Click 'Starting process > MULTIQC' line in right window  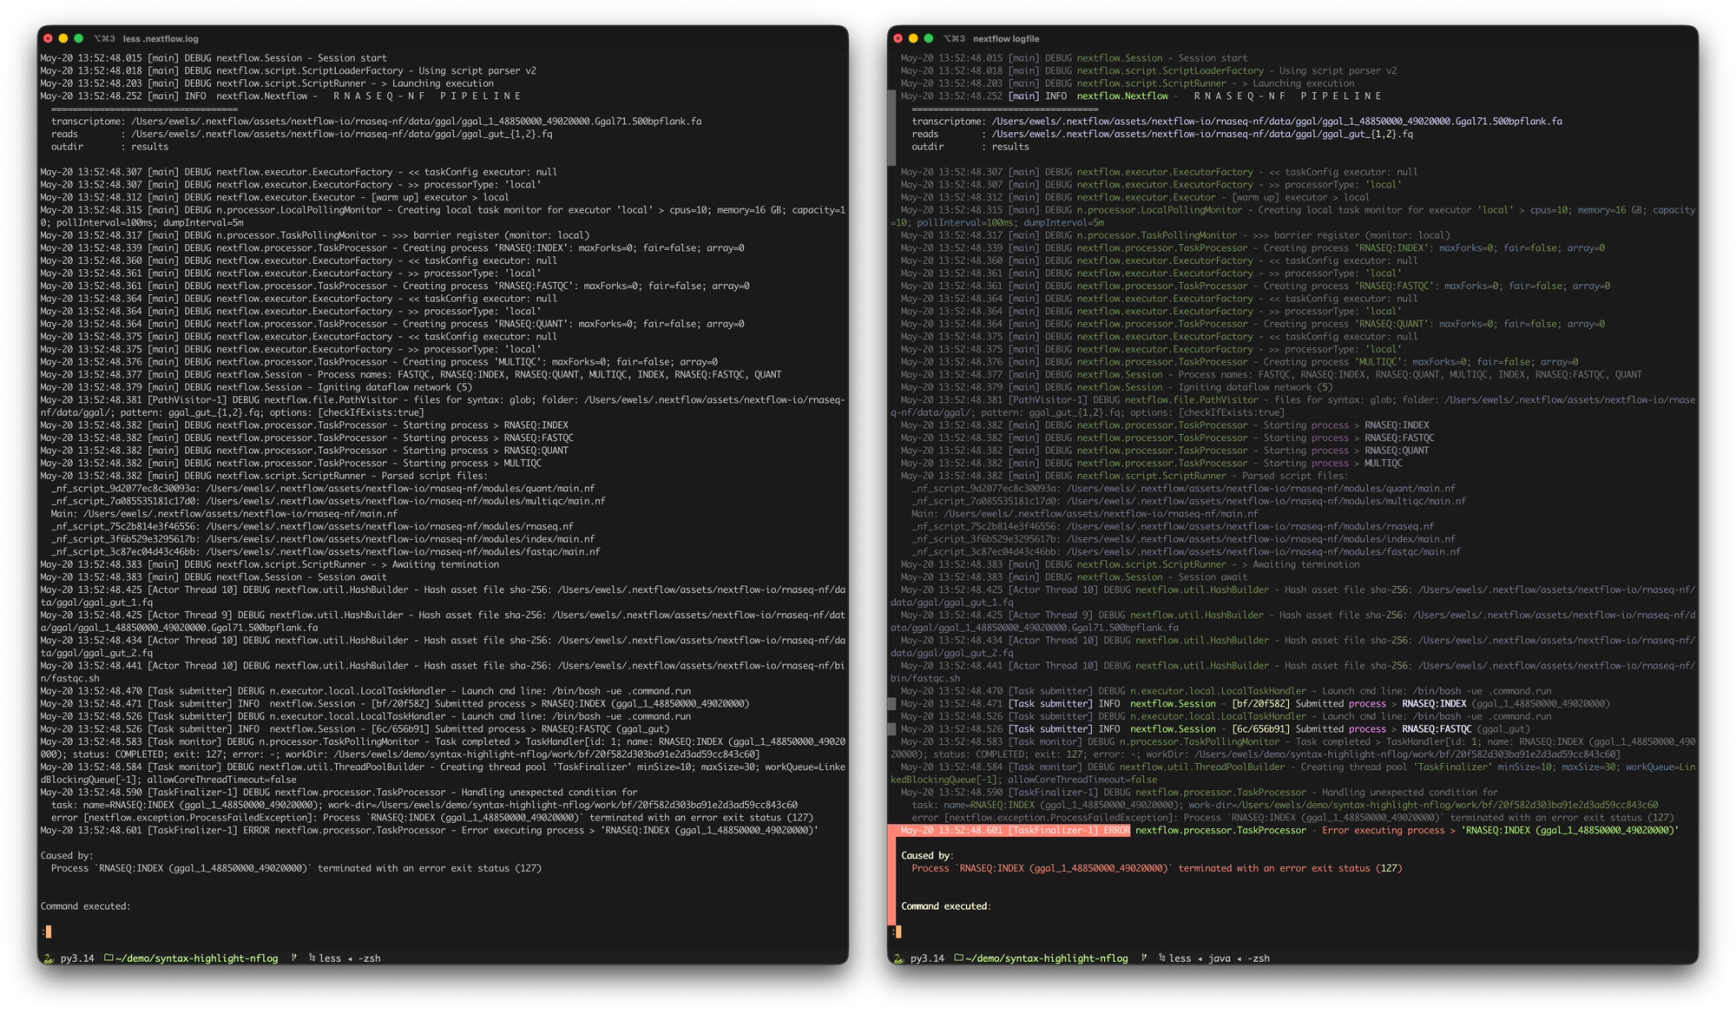[x=1151, y=463]
